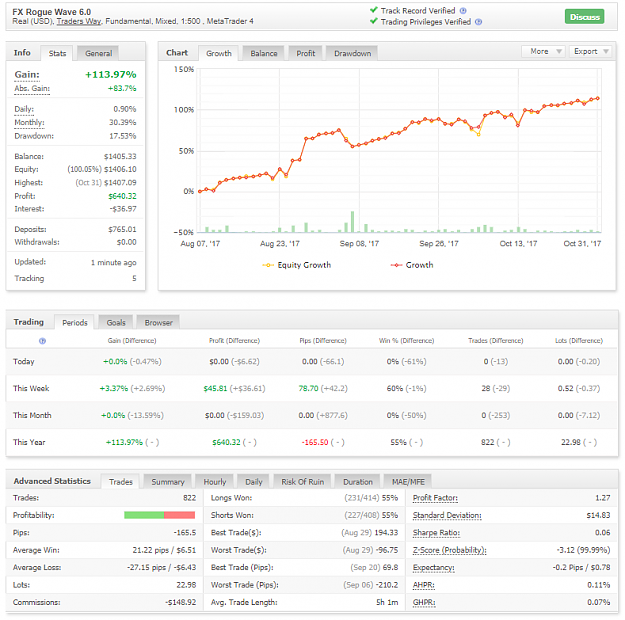Image resolution: width=625 pixels, height=620 pixels.
Task: Open the More dropdown on chart
Action: coord(543,51)
